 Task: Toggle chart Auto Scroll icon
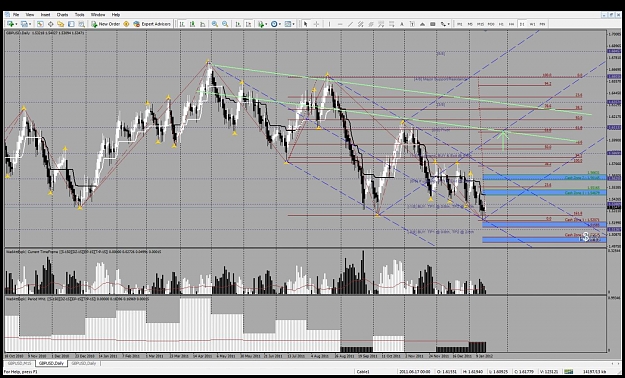tap(238, 24)
